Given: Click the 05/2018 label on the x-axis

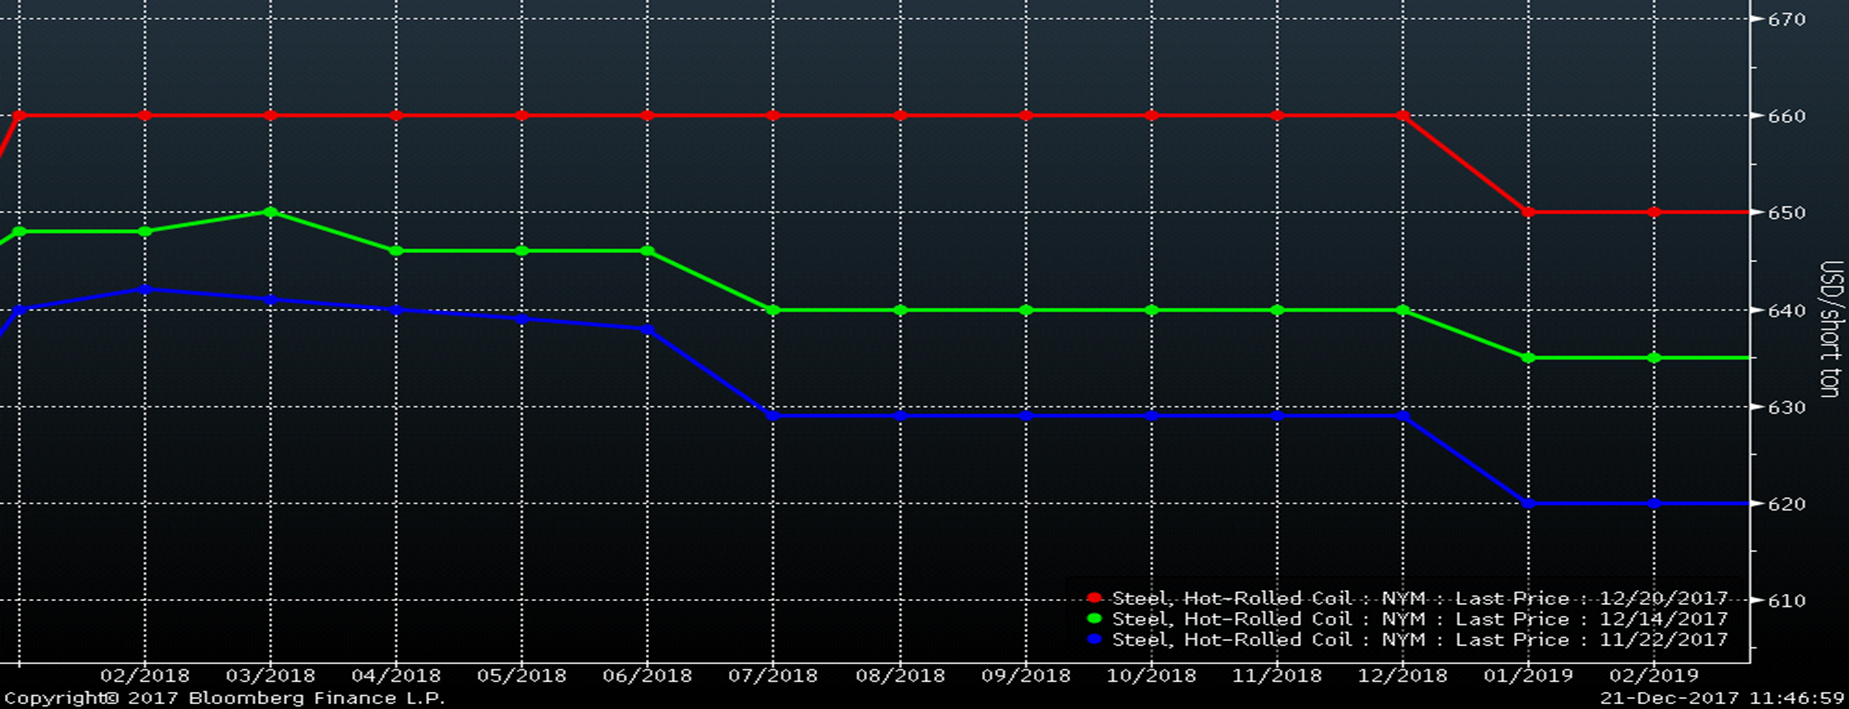Looking at the screenshot, I should click(x=521, y=676).
